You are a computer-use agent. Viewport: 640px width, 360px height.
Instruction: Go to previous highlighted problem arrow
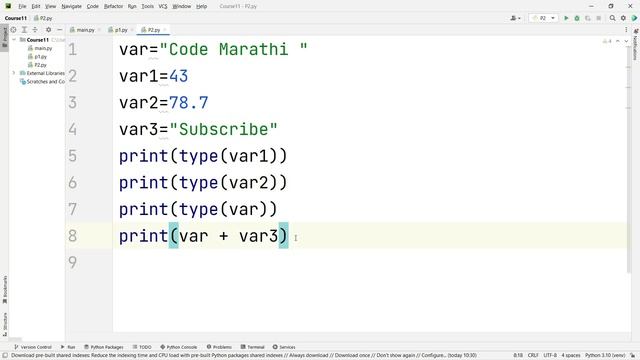coord(618,41)
